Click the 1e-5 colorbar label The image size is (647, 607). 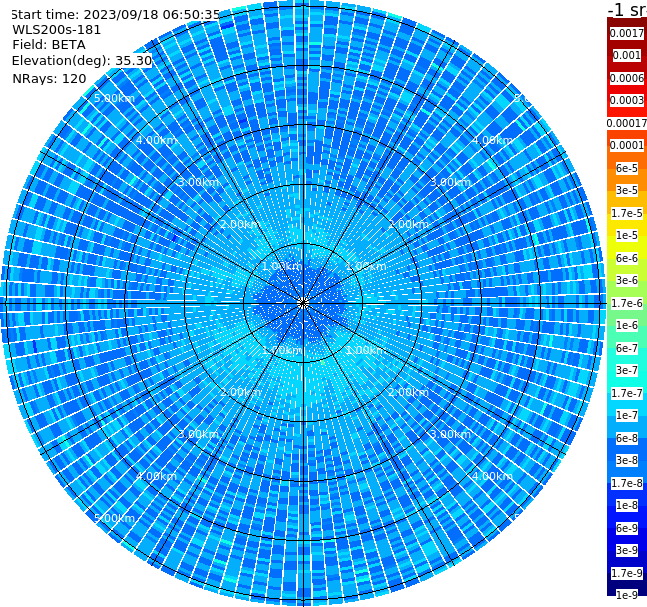(x=627, y=235)
